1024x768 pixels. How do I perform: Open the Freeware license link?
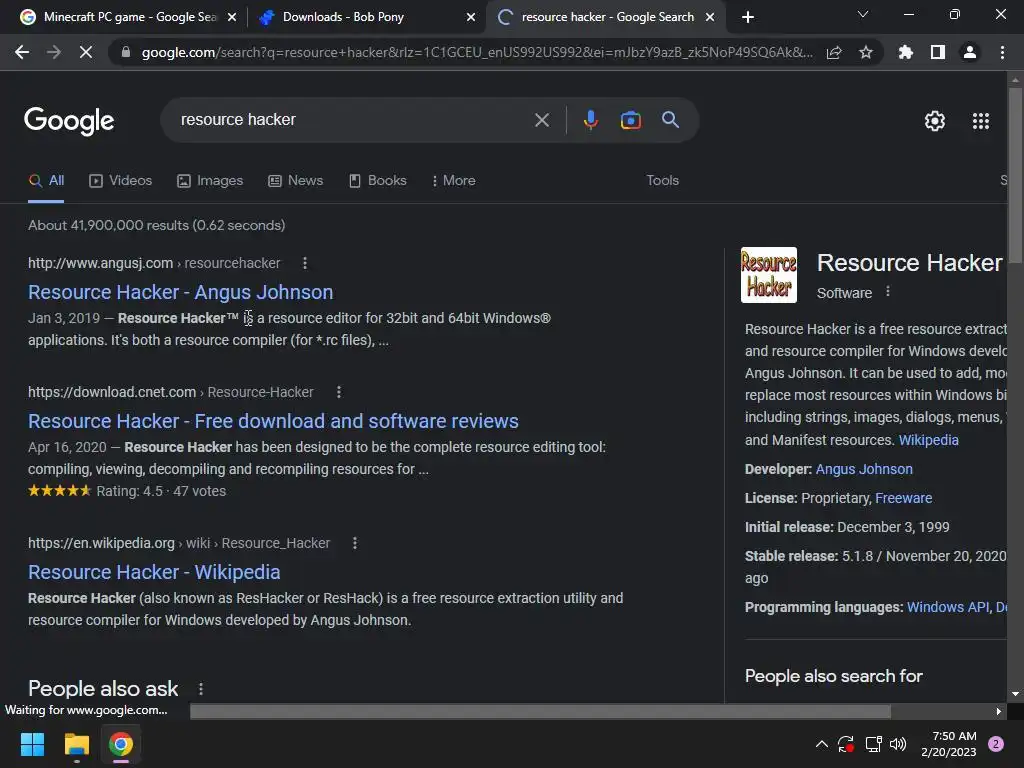pyautogui.click(x=903, y=498)
